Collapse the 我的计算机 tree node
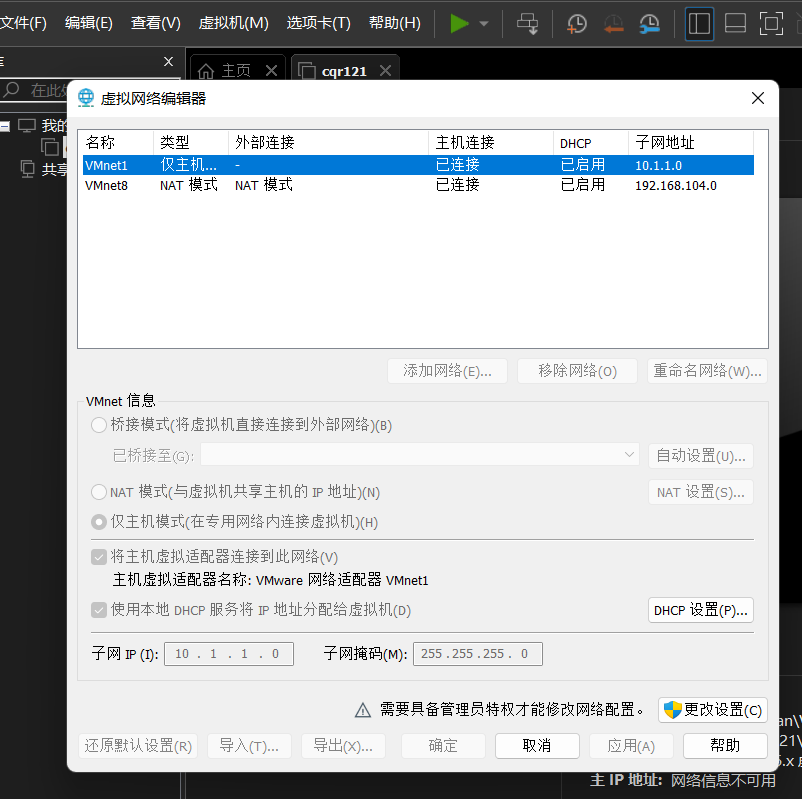The height and width of the screenshot is (799, 802). (x=5, y=126)
